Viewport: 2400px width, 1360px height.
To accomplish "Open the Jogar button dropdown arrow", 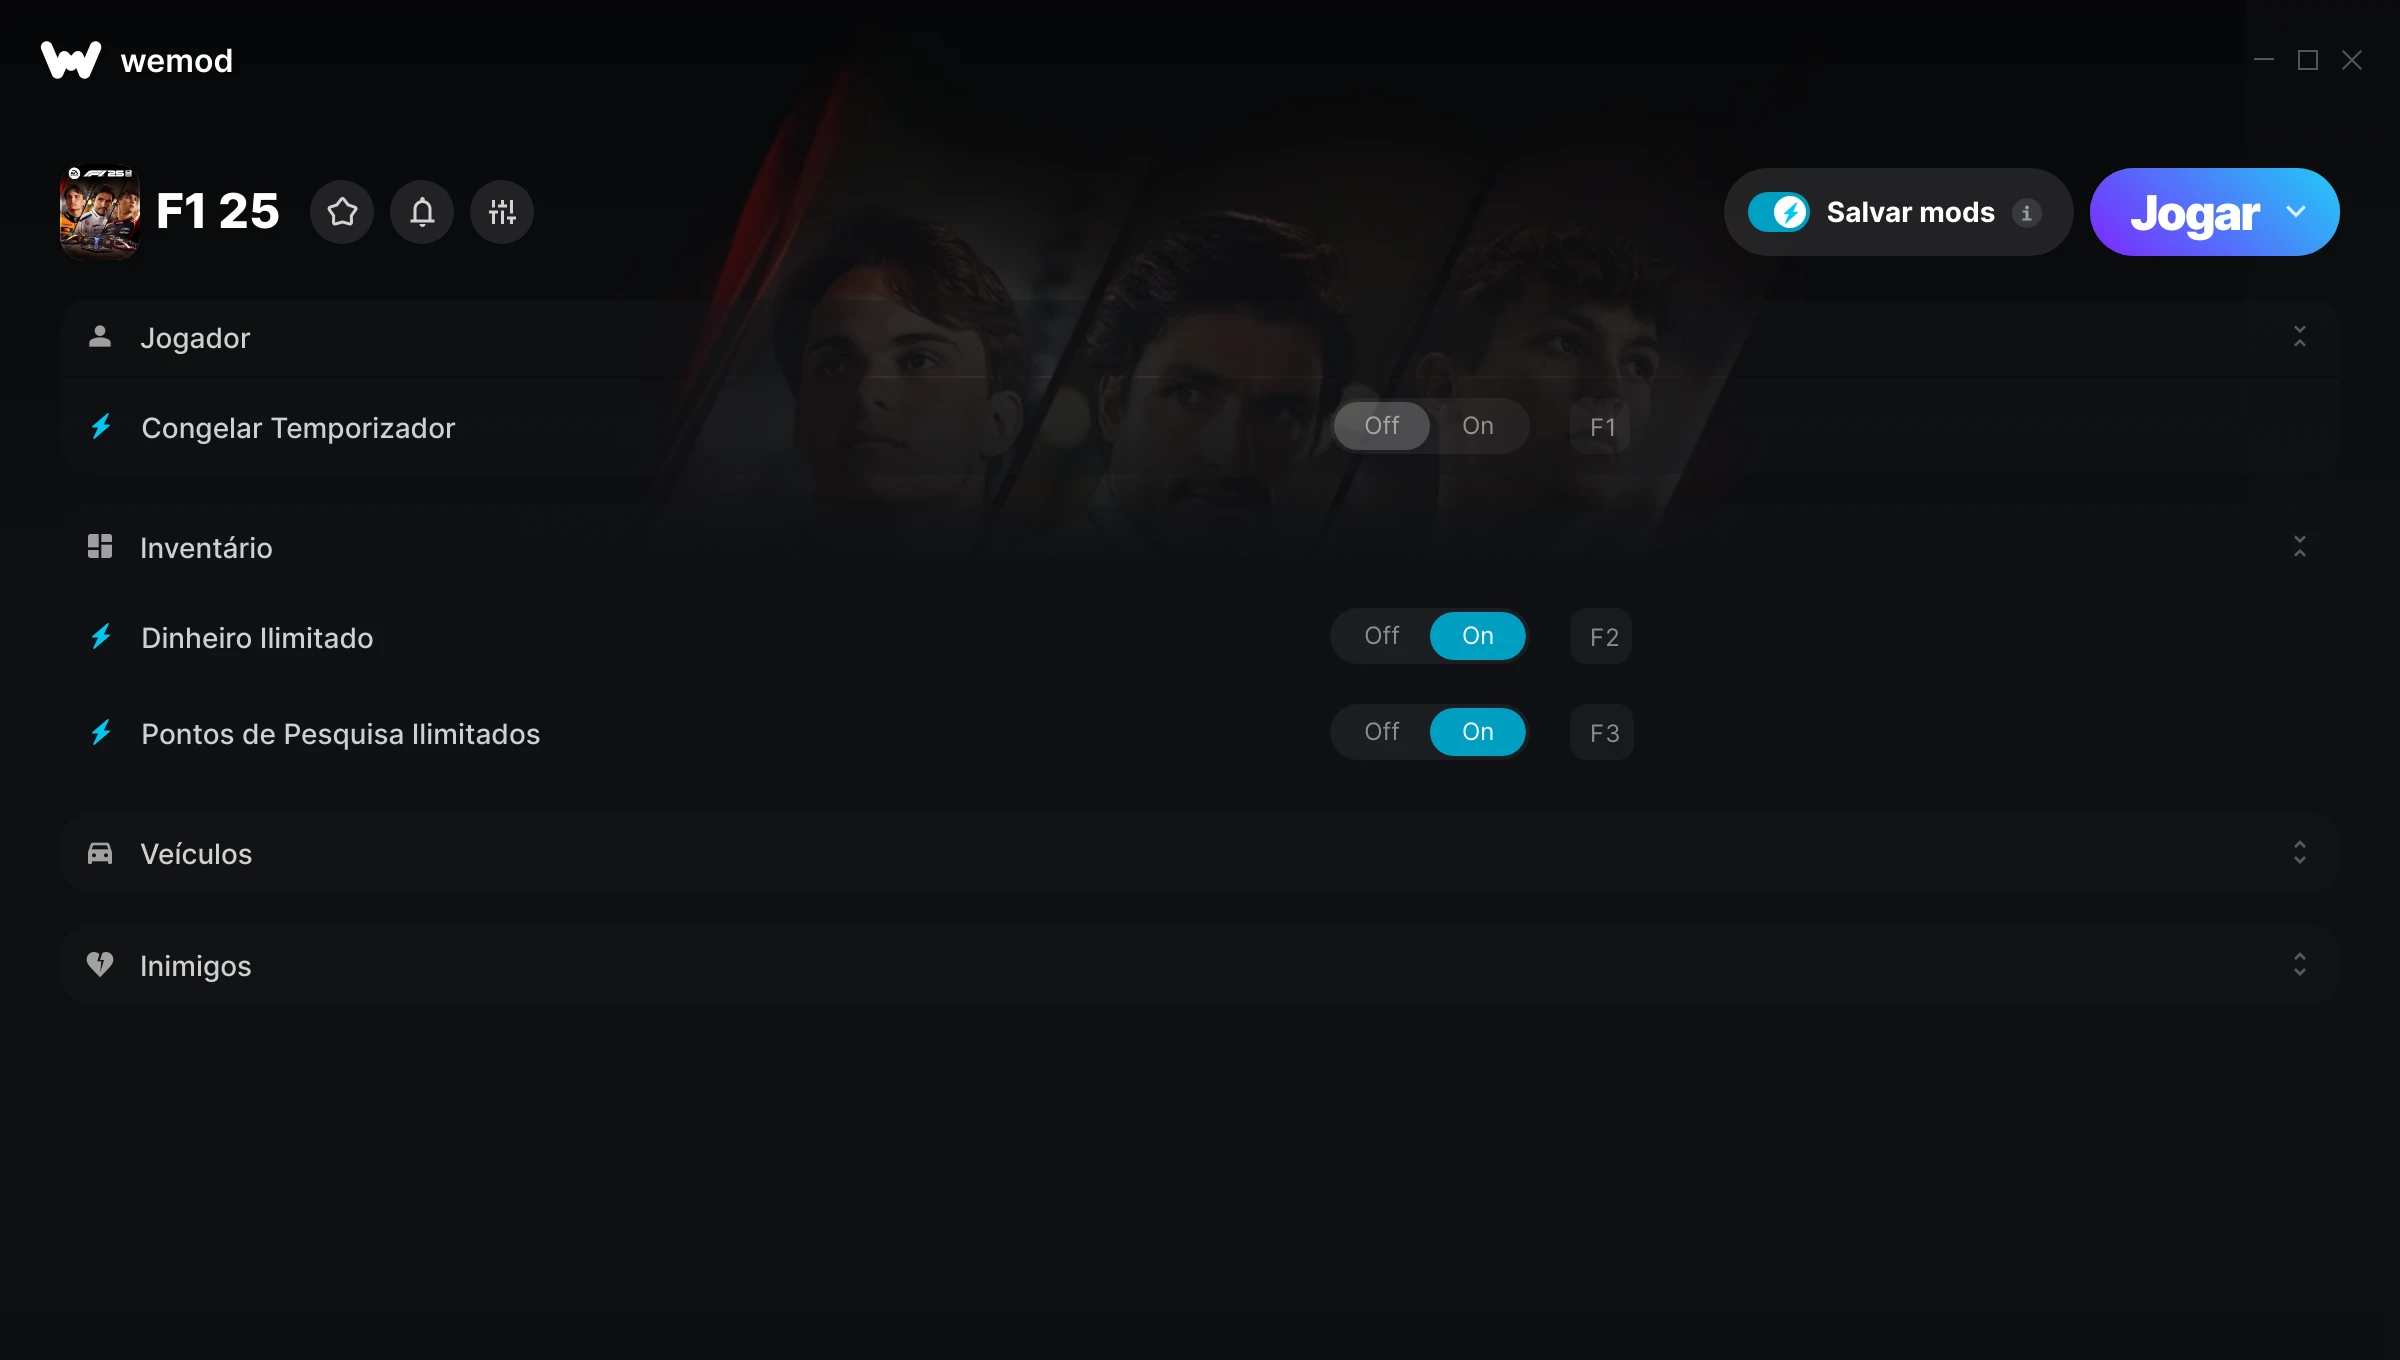I will pos(2296,212).
